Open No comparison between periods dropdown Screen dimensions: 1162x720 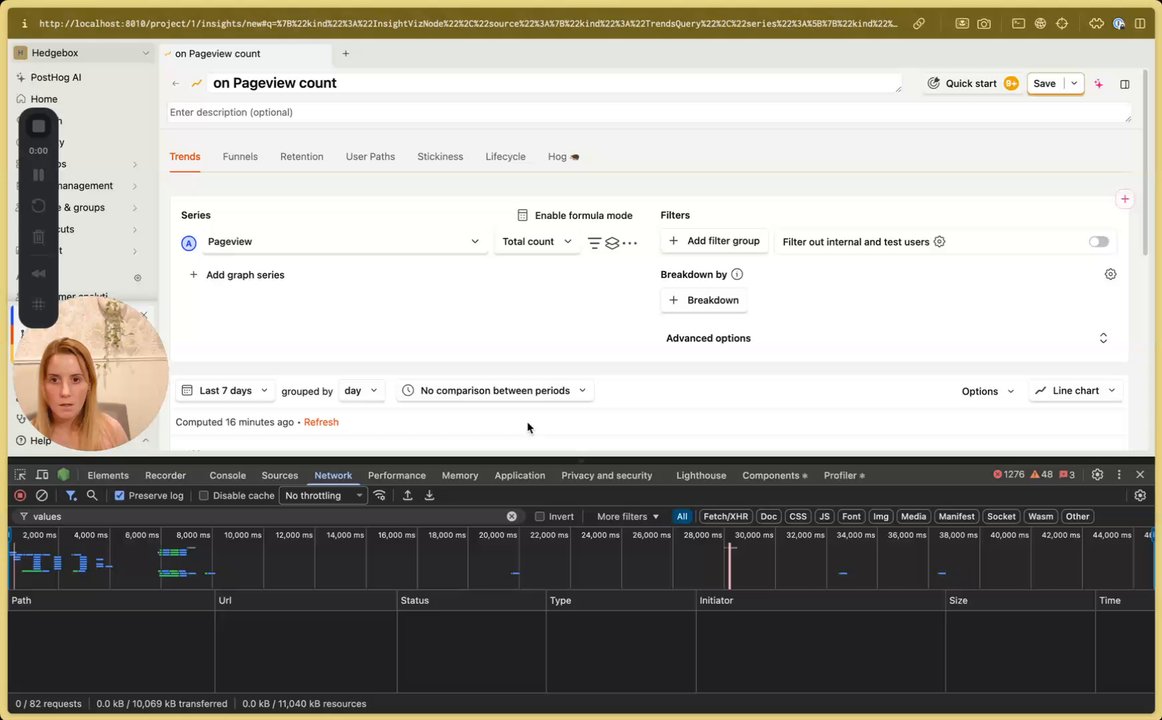(494, 390)
